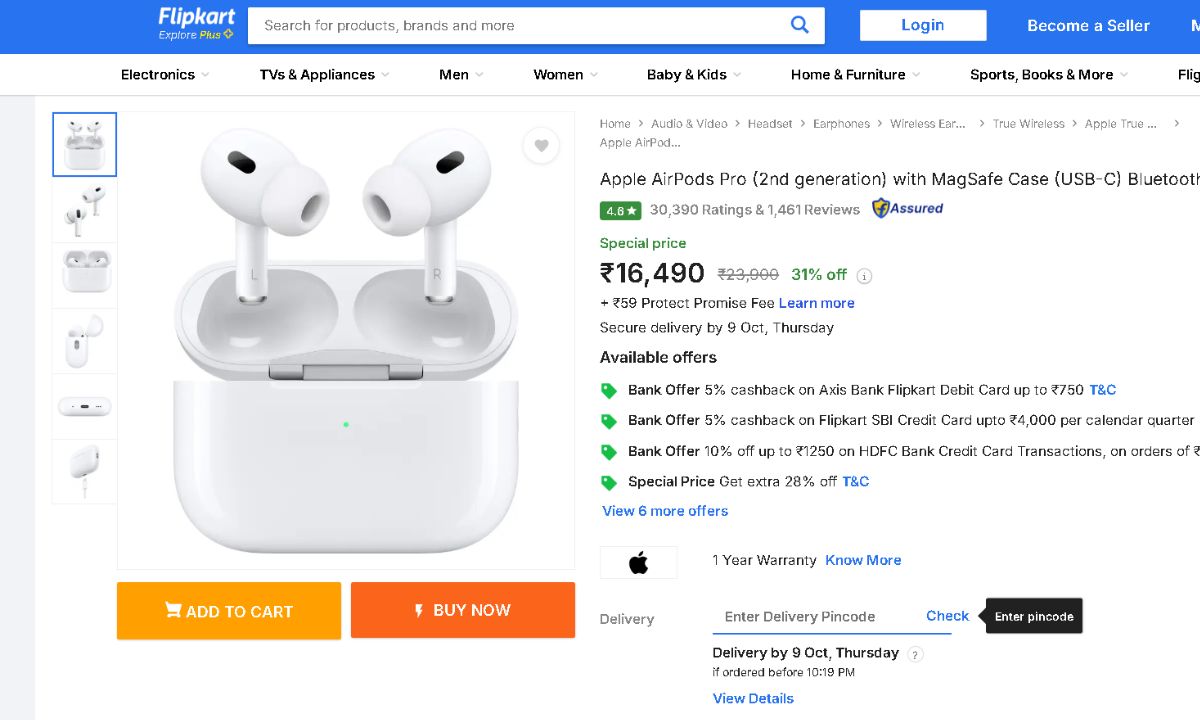Open the Home & Furniture dropdown
This screenshot has height=720, width=1200.
(855, 75)
